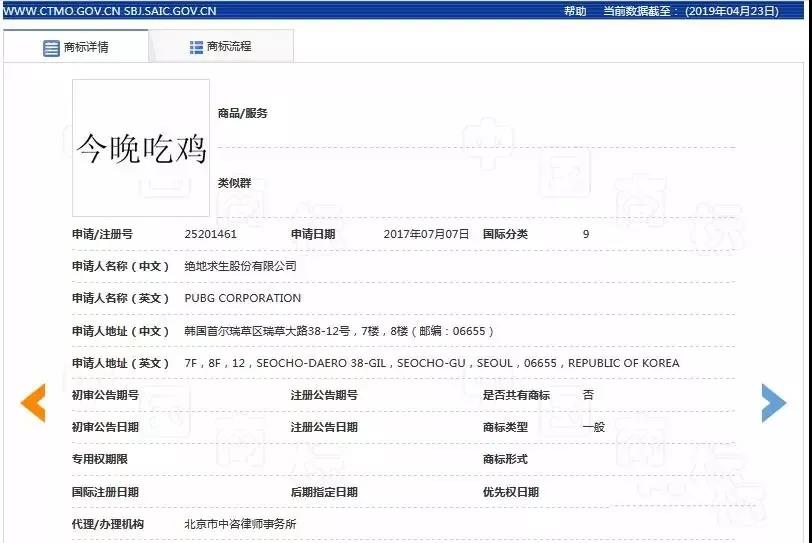The width and height of the screenshot is (812, 543).
Task: Click the trademark type value 一般
Action: click(593, 427)
